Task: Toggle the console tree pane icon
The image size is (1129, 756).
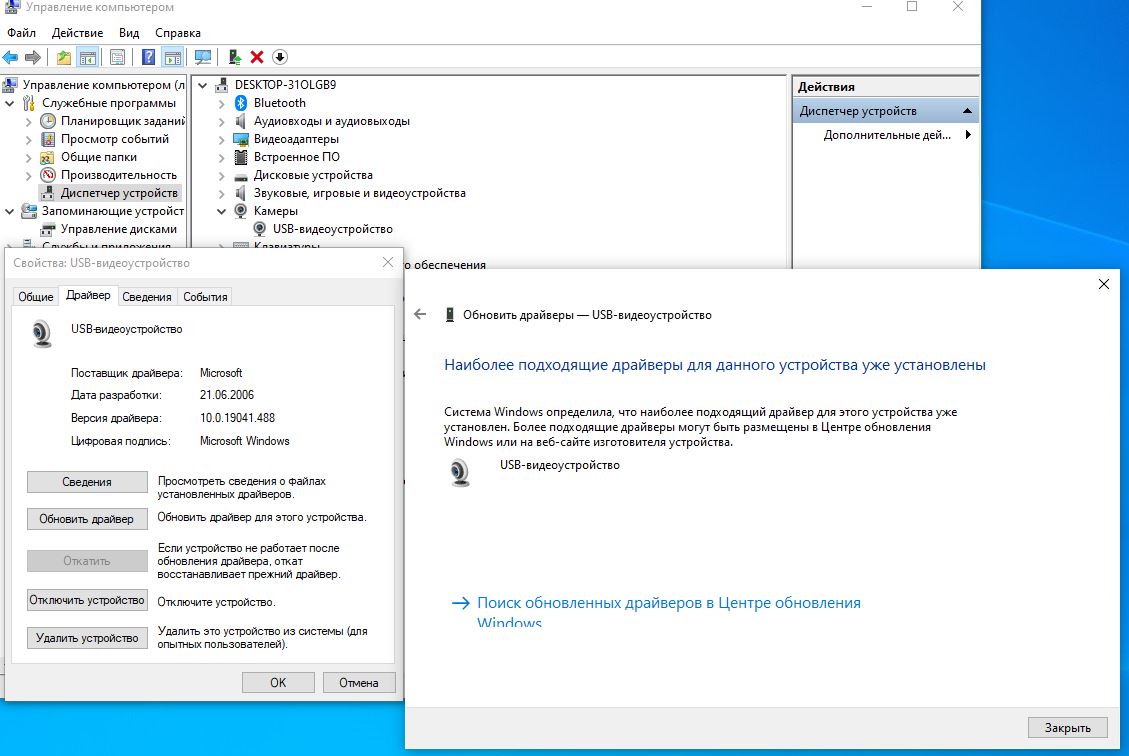Action: point(90,57)
